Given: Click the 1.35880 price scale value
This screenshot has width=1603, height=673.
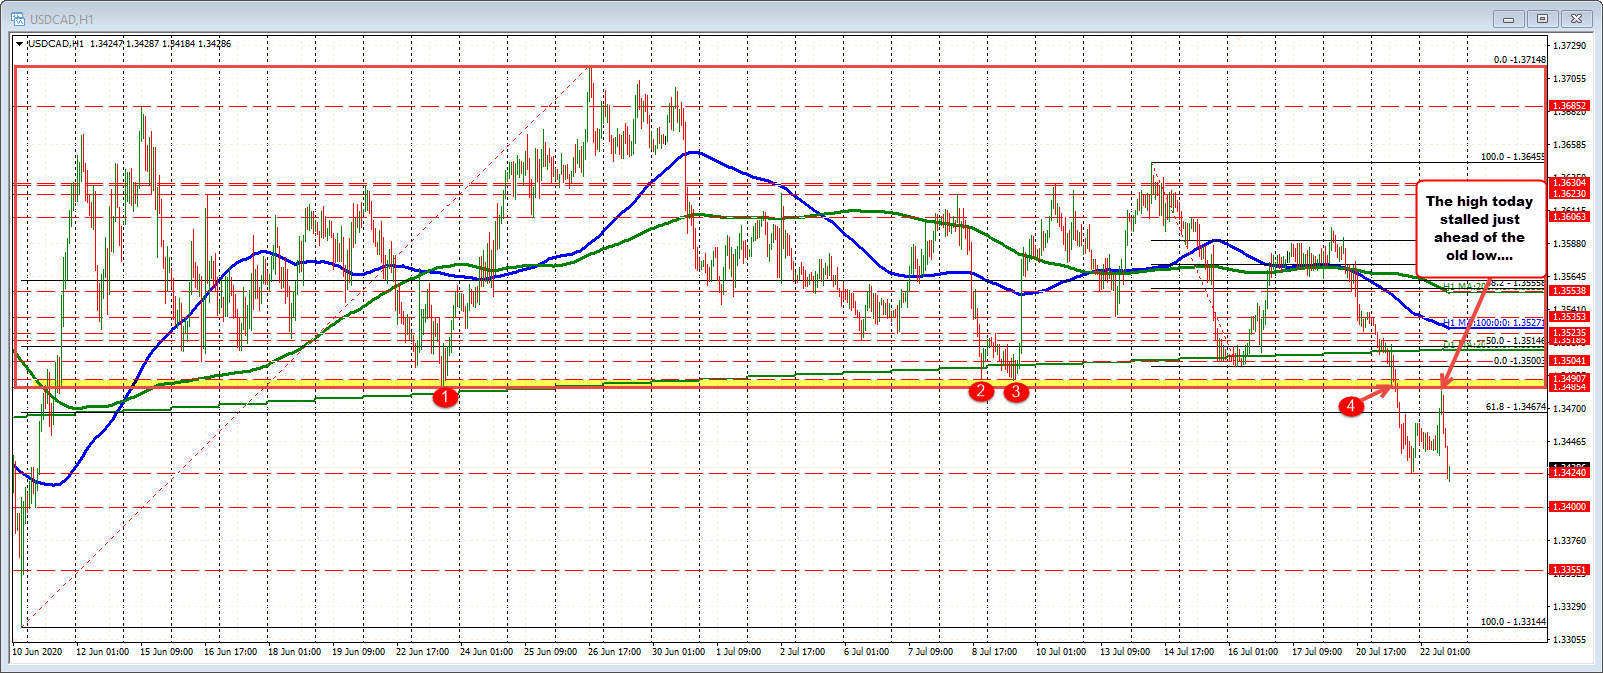Looking at the screenshot, I should tap(1571, 244).
